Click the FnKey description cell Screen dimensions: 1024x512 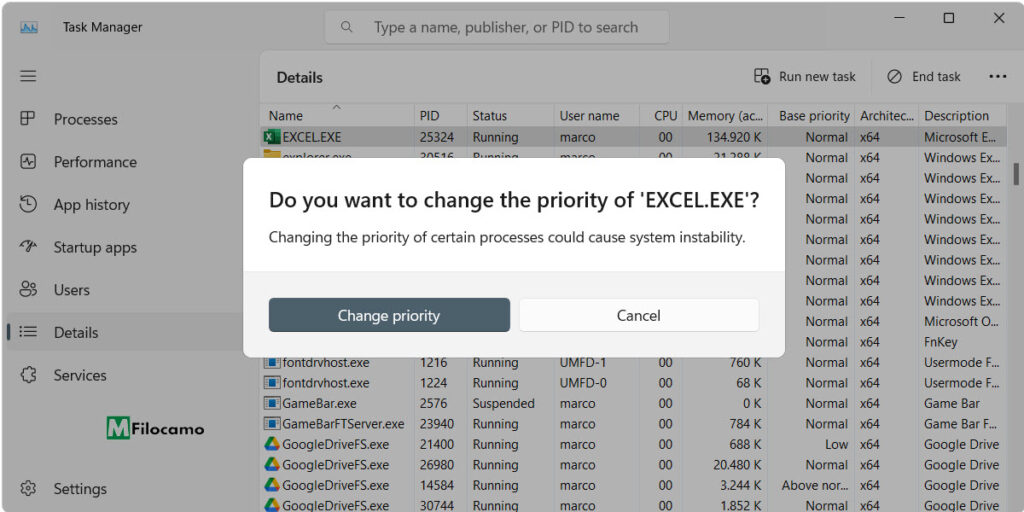tap(941, 342)
